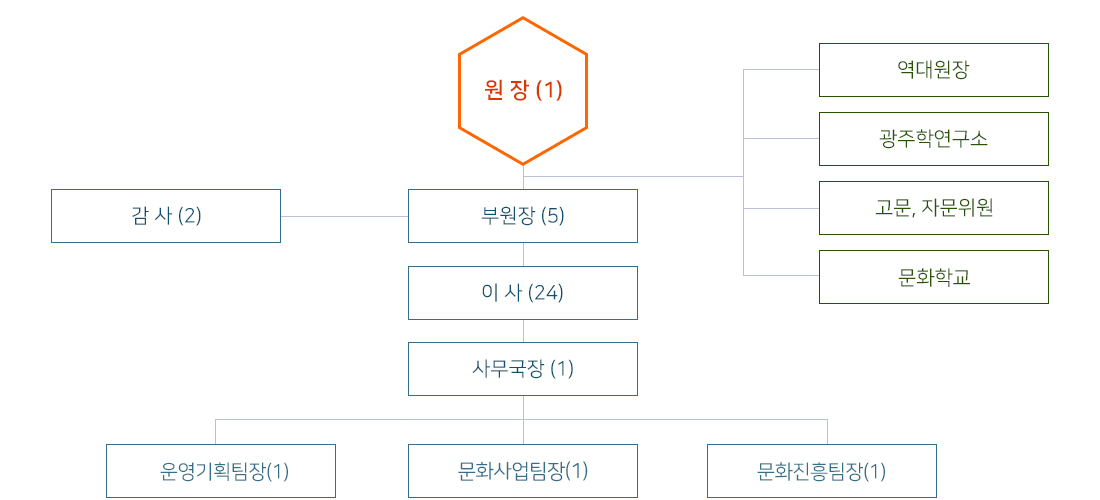Click the 문화진흥팀장(1) box
1100x500 pixels.
click(822, 471)
